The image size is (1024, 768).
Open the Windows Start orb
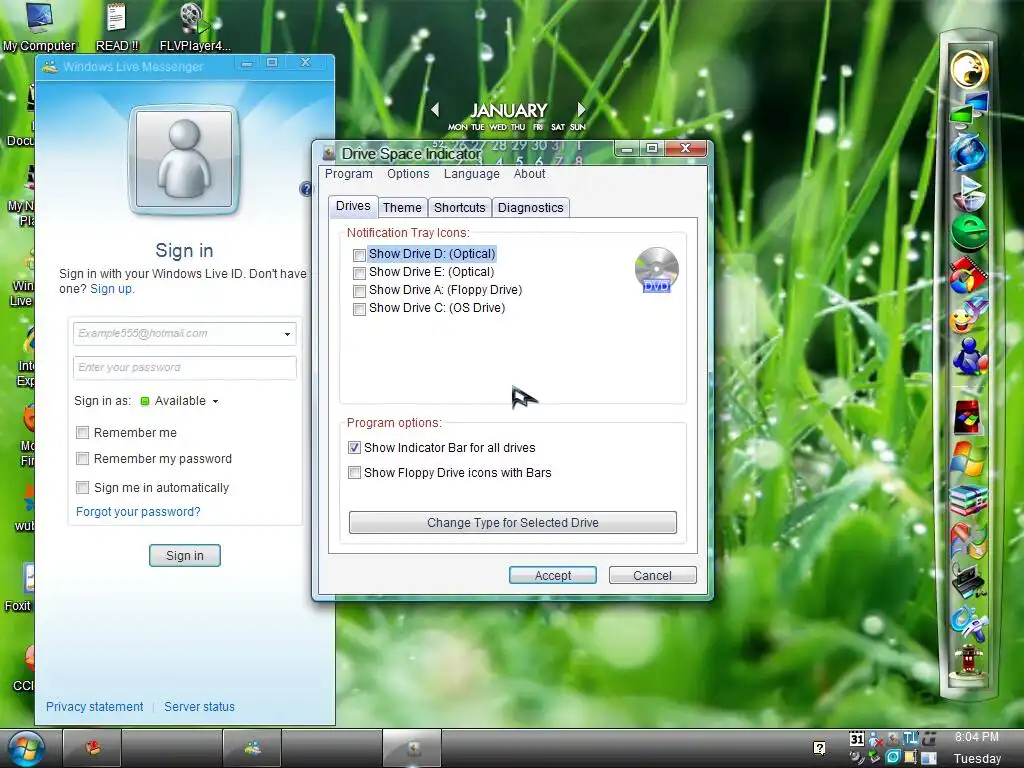pos(26,748)
